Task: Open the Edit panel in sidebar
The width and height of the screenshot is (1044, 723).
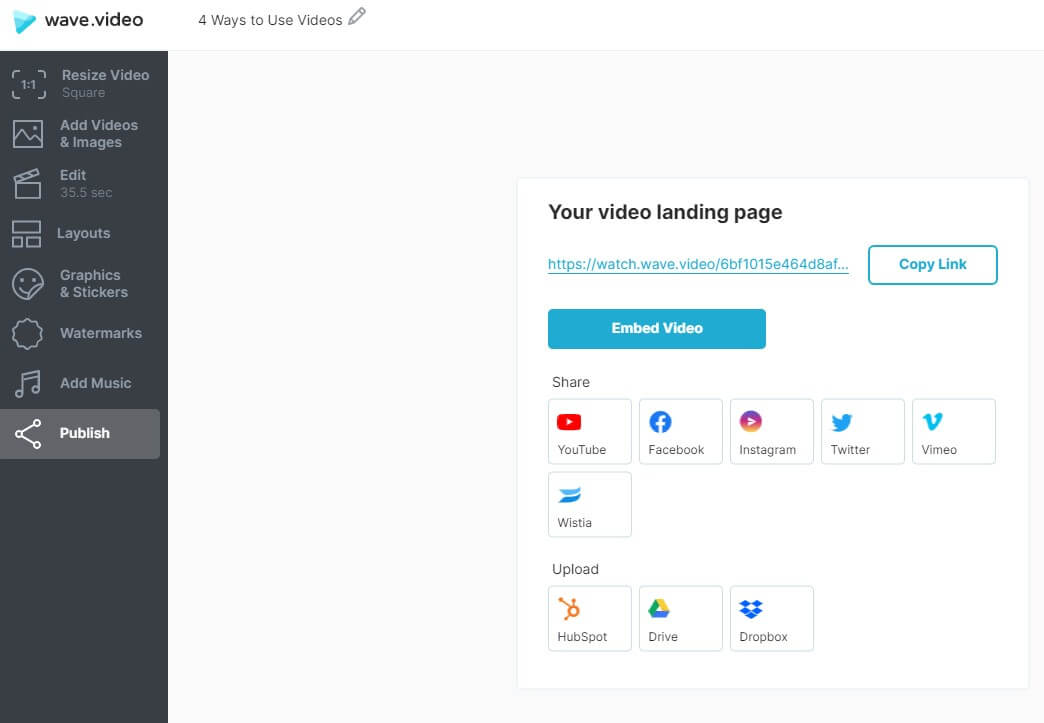Action: (83, 183)
